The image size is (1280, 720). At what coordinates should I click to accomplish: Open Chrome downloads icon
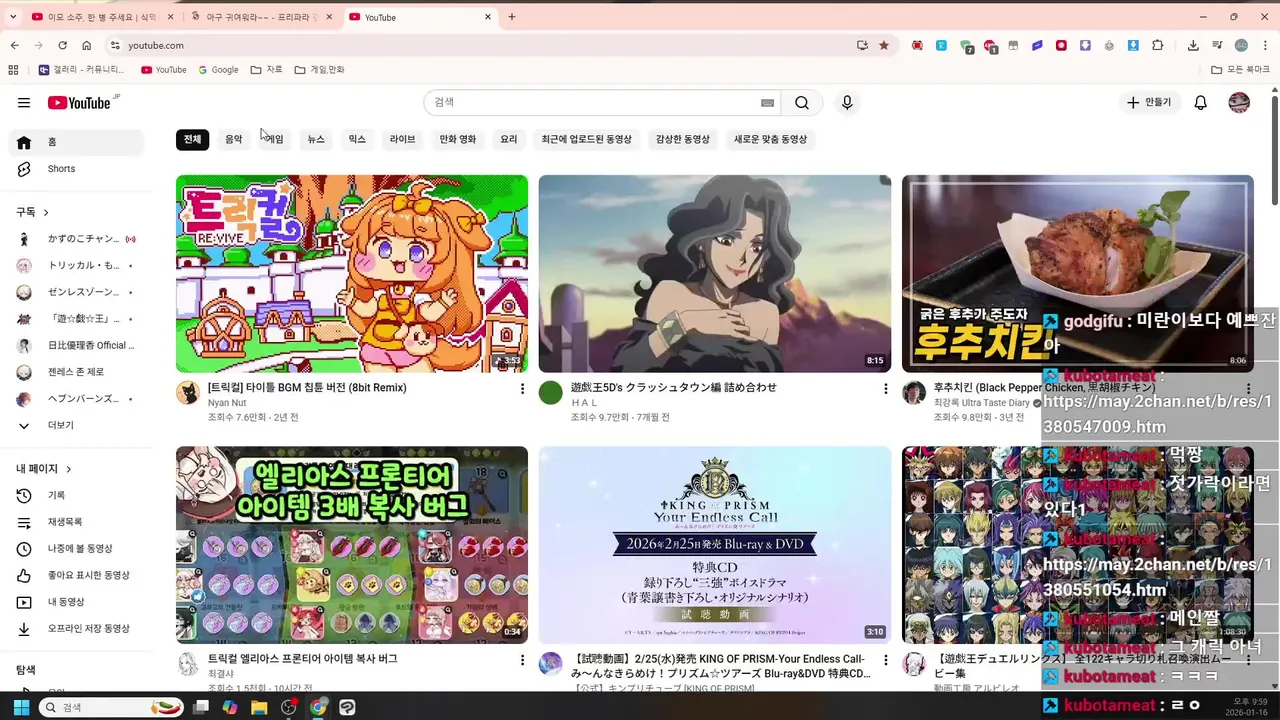tap(1193, 45)
